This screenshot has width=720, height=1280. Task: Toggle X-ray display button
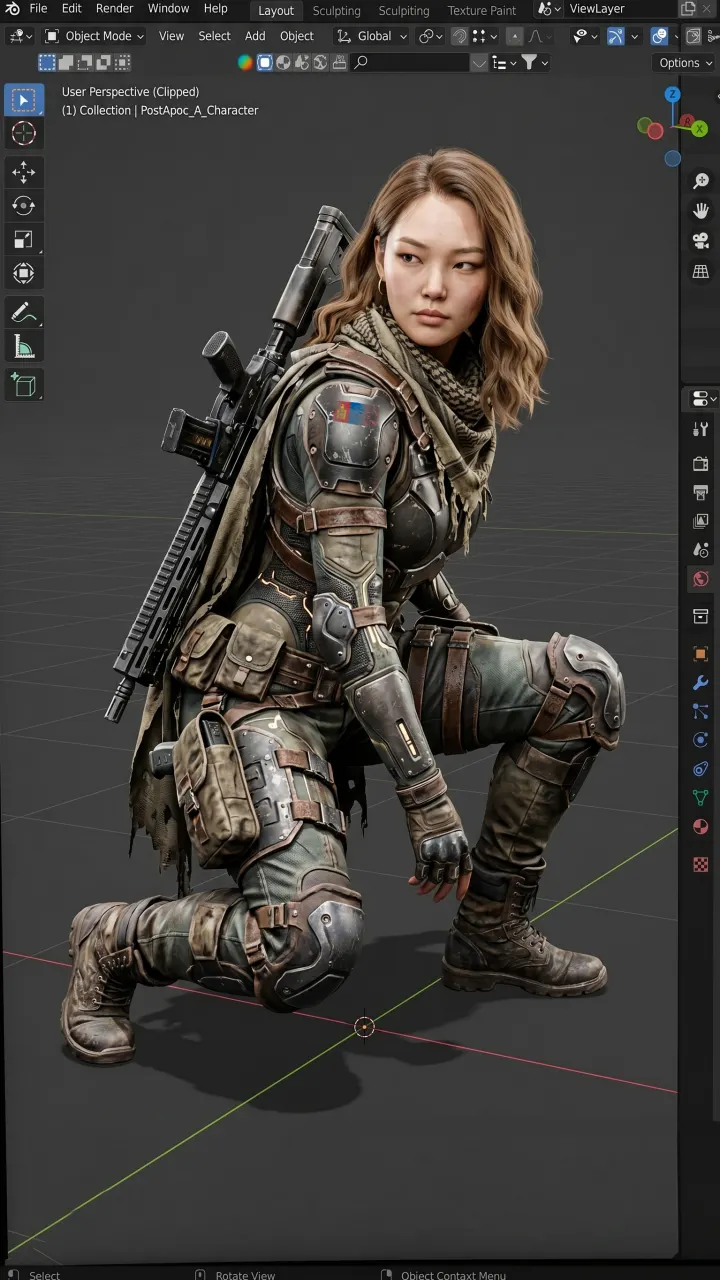coord(694,36)
